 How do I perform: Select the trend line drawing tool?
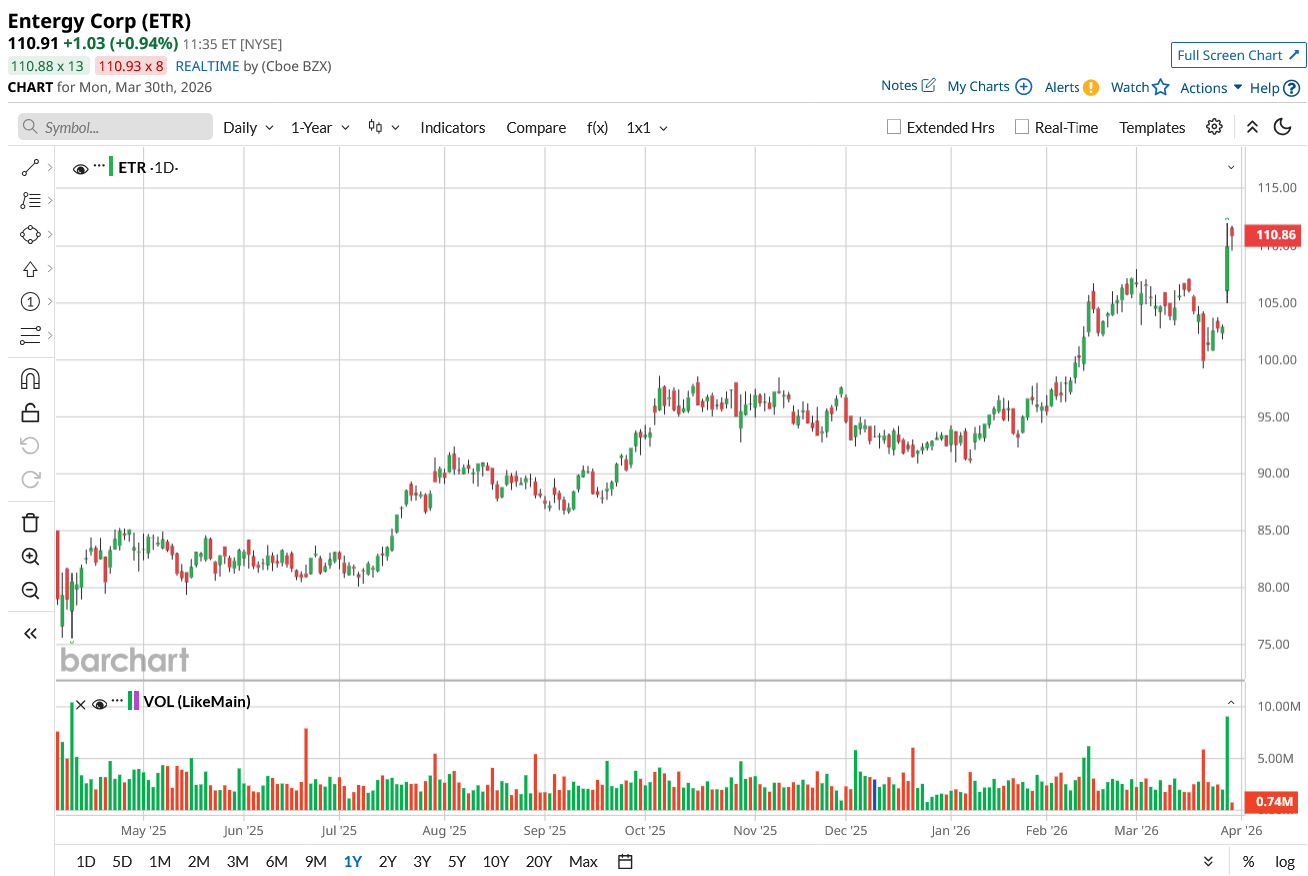[x=30, y=167]
